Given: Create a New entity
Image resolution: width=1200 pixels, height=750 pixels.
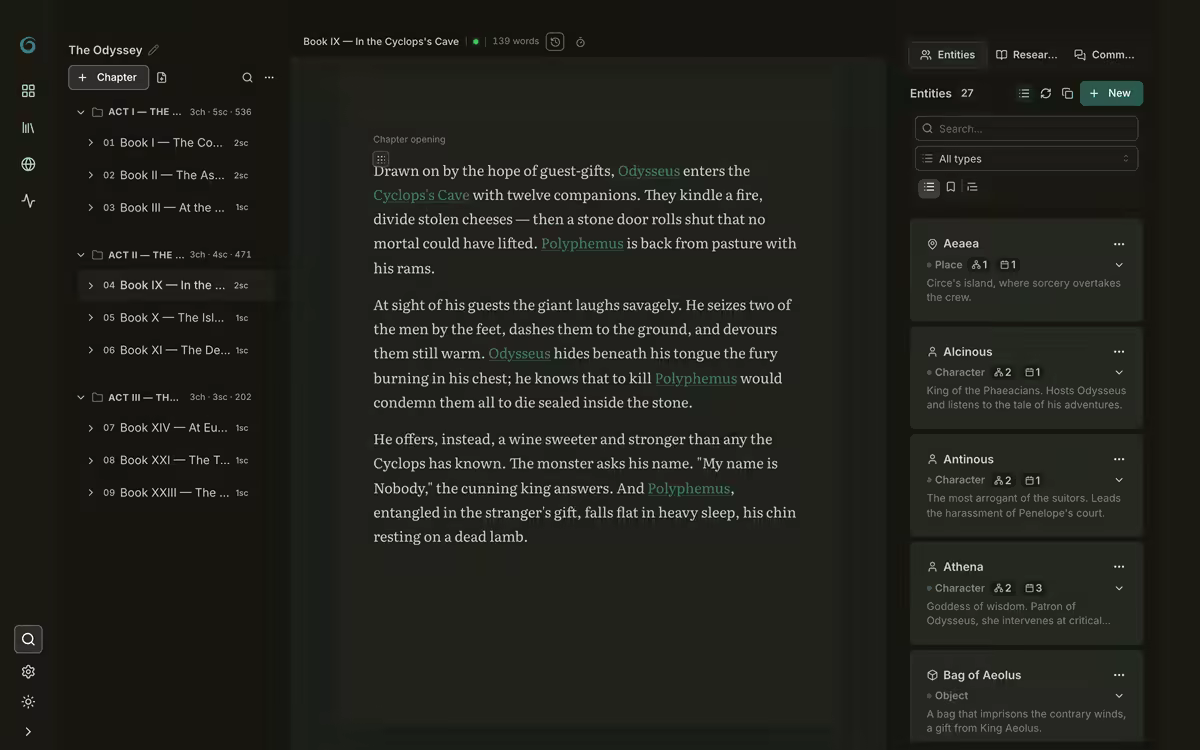Looking at the screenshot, I should pos(1111,93).
